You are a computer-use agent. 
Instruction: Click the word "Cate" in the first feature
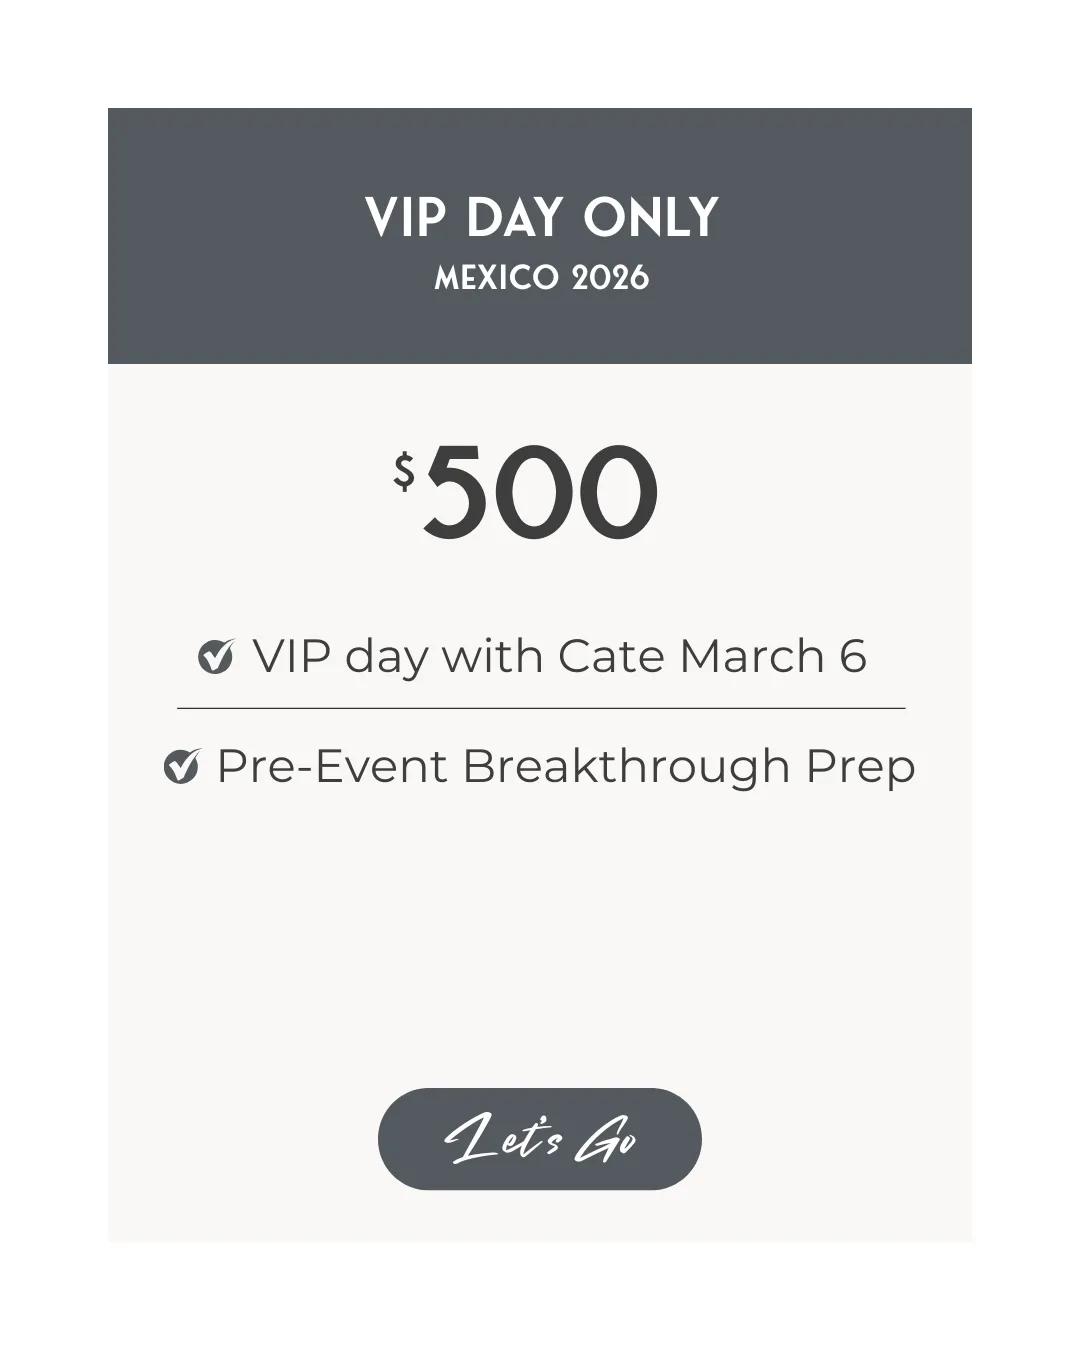[612, 657]
